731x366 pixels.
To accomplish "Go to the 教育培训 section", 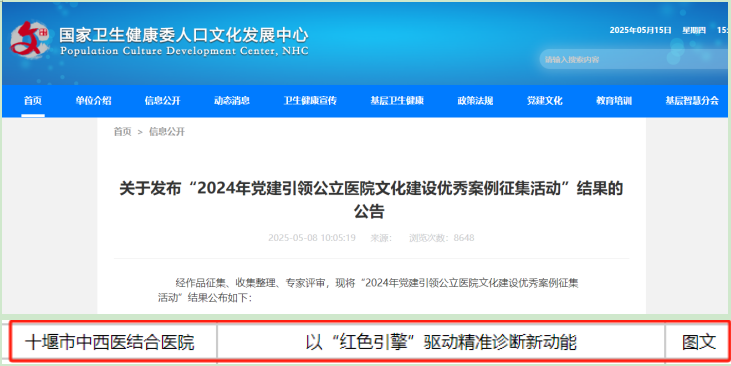I will point(614,101).
